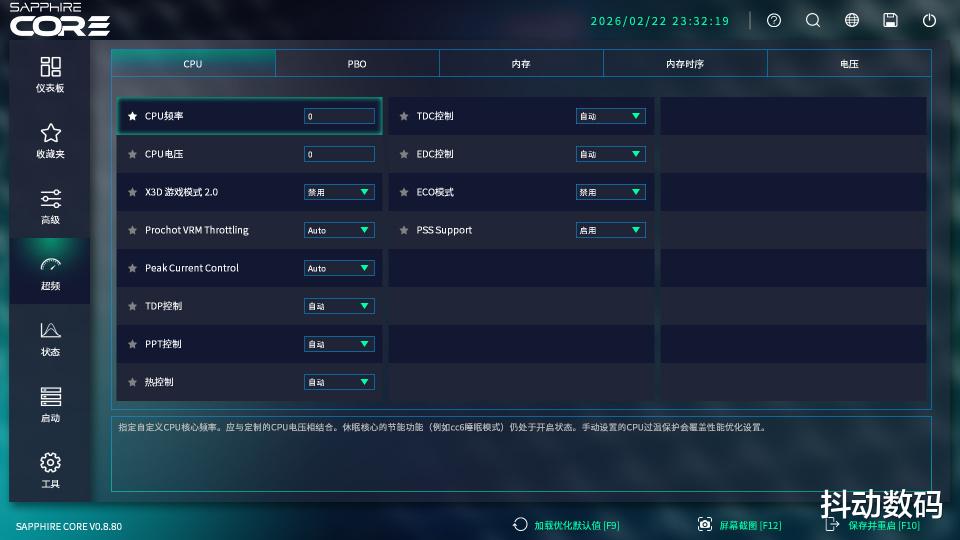Click the SAPPHIRE CORE V0.8.80 version text
The height and width of the screenshot is (540, 960).
69,527
